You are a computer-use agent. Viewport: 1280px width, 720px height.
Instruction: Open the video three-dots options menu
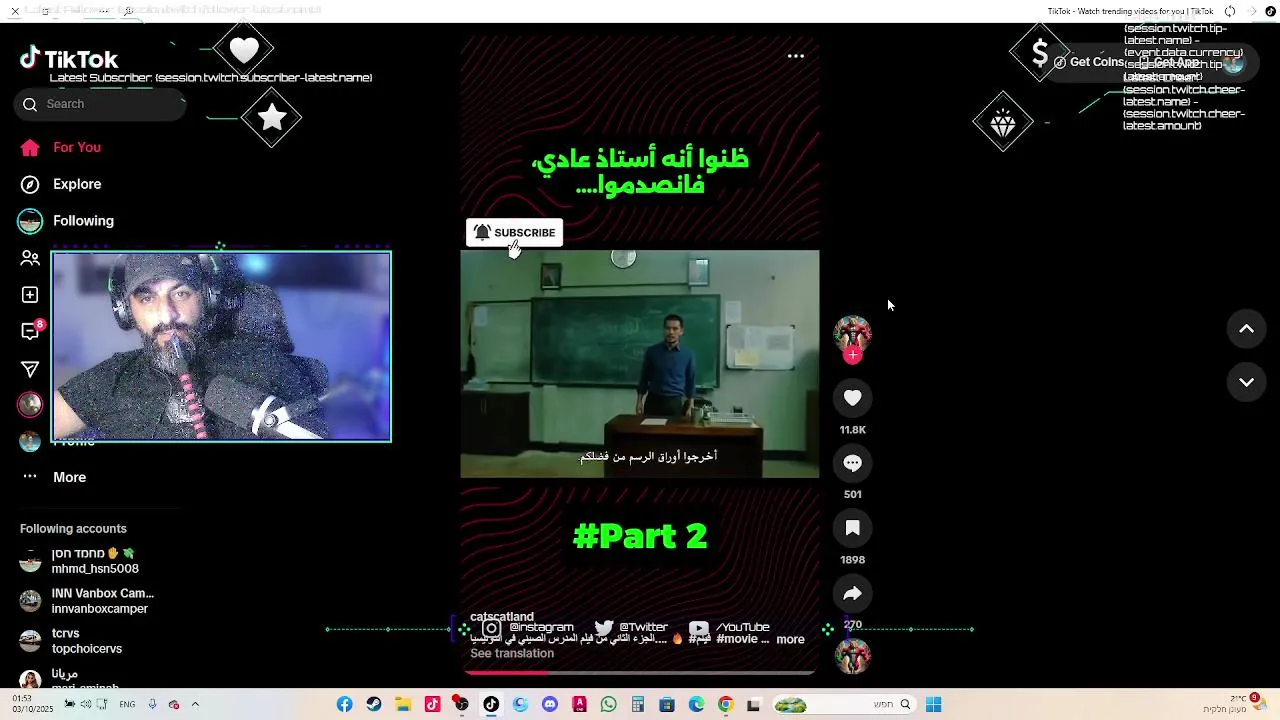tap(796, 56)
